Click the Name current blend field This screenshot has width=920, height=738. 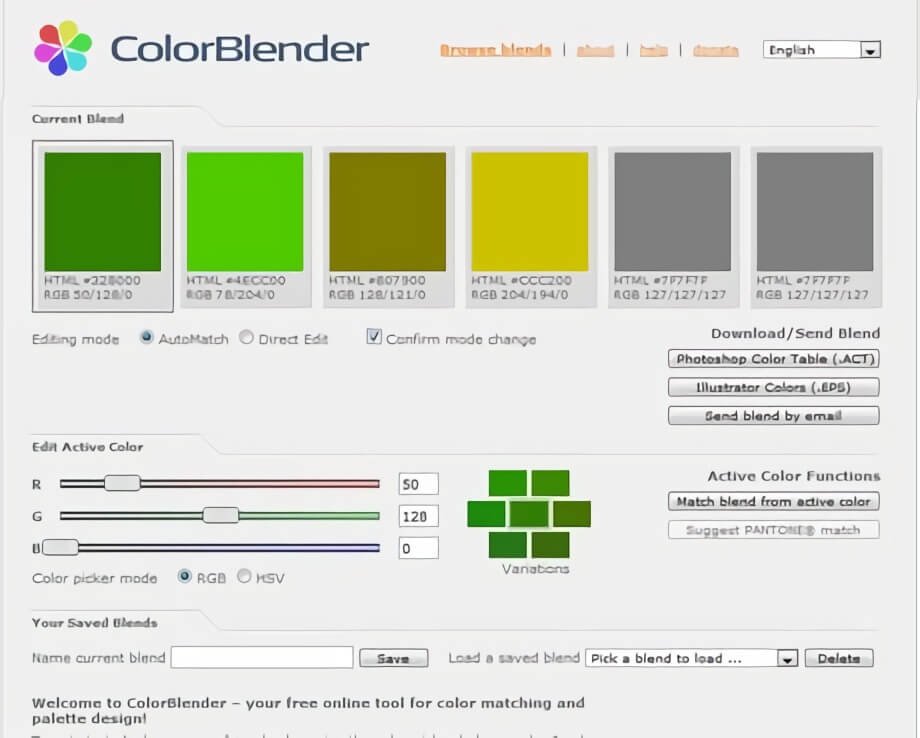coord(262,658)
